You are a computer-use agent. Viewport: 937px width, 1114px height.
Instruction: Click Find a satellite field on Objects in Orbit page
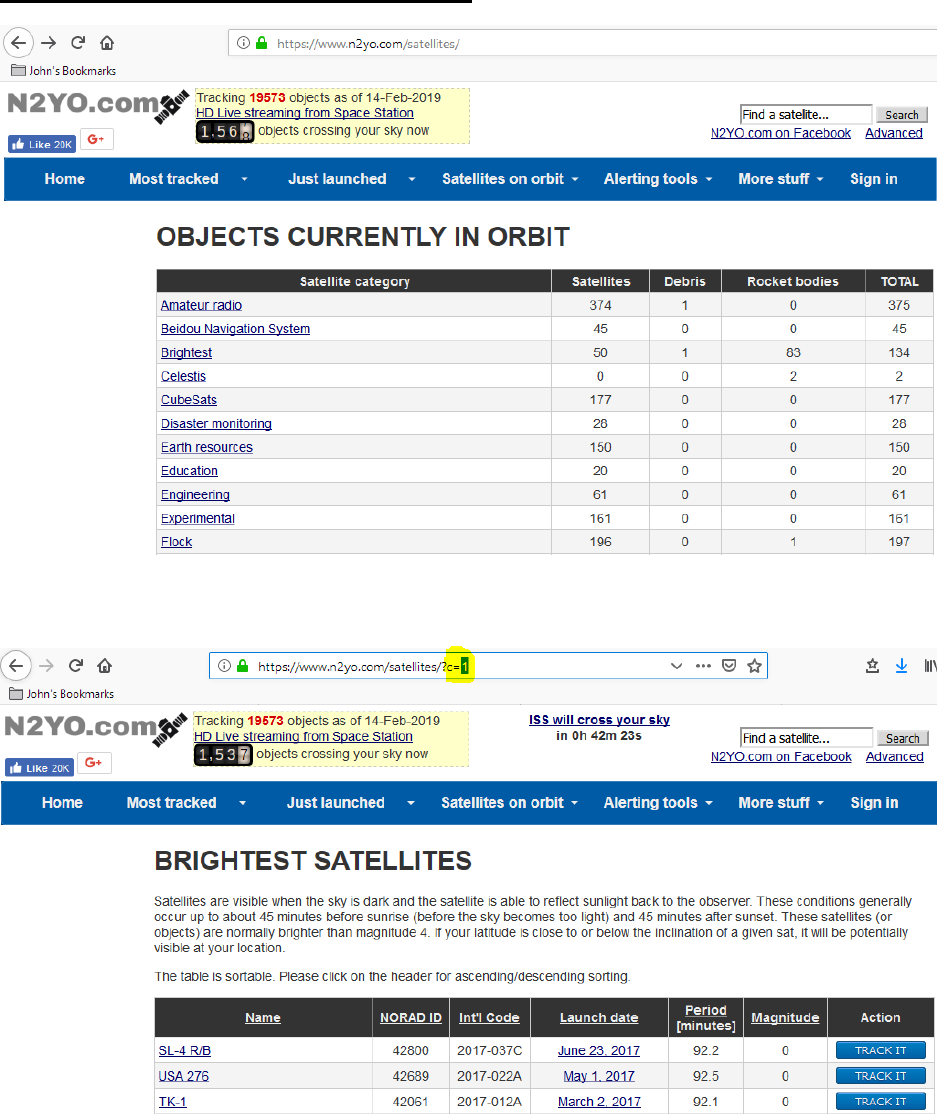[x=806, y=114]
